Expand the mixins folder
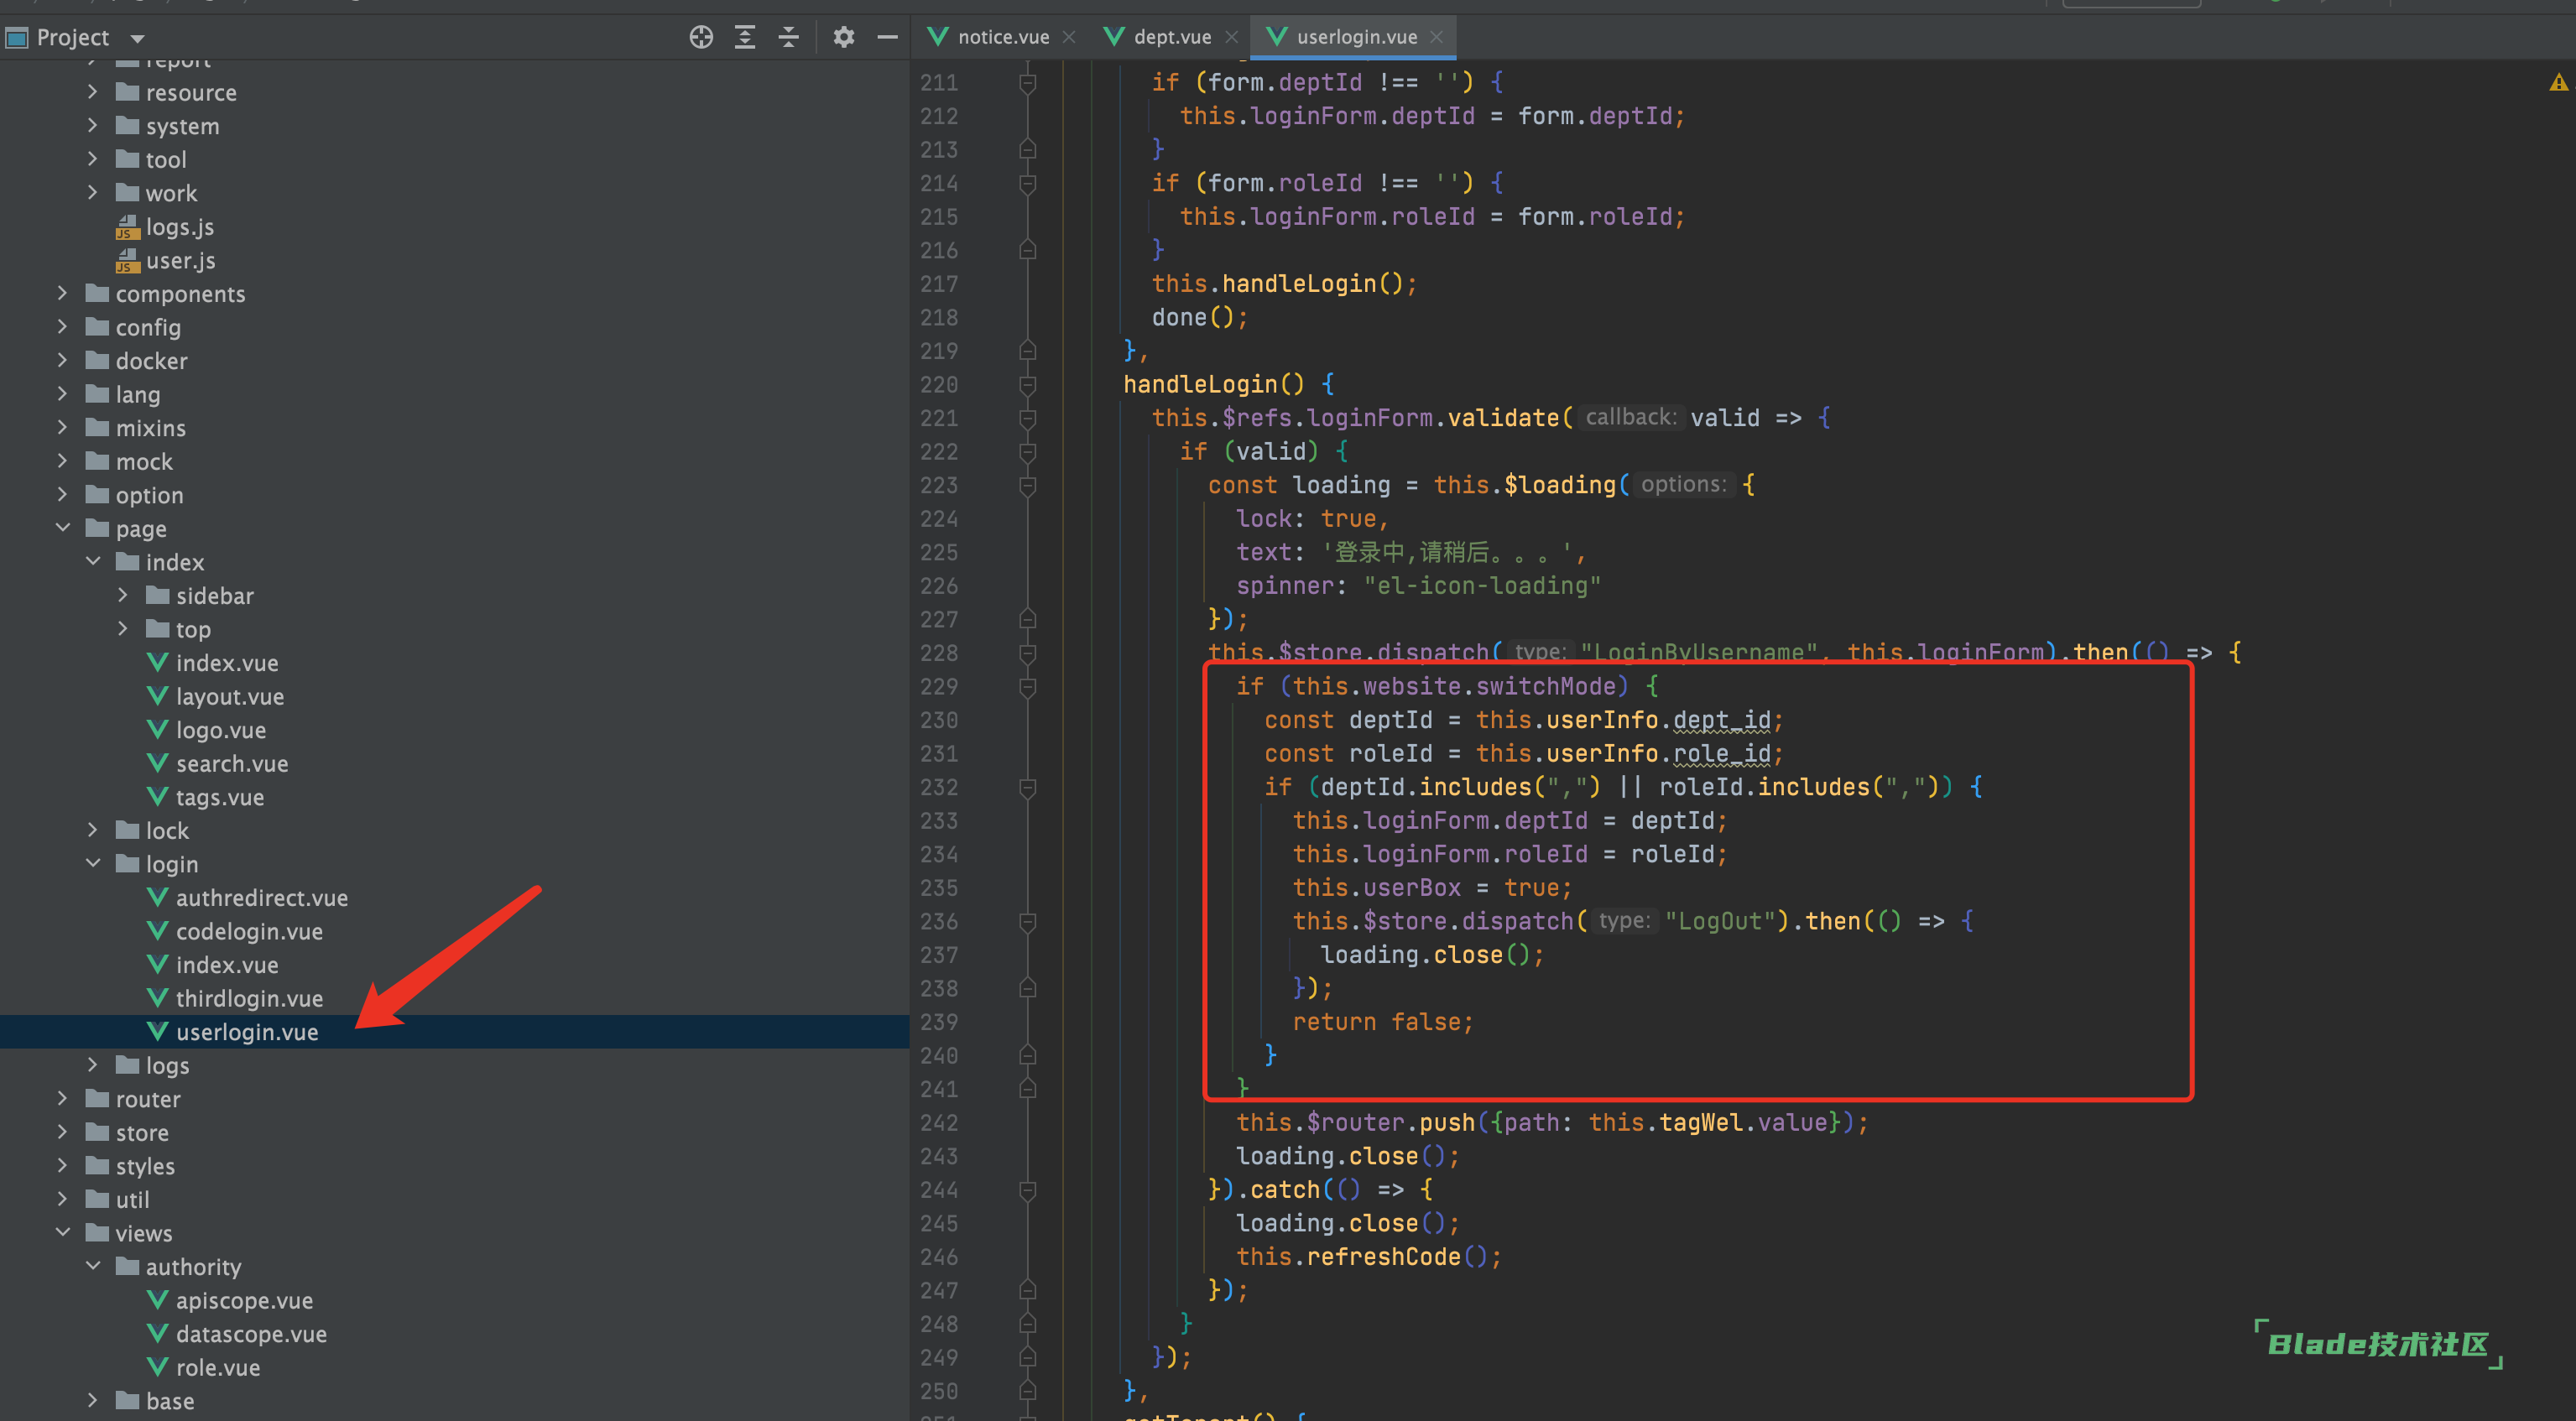Screen dimensions: 2576x1421 [x=63, y=428]
